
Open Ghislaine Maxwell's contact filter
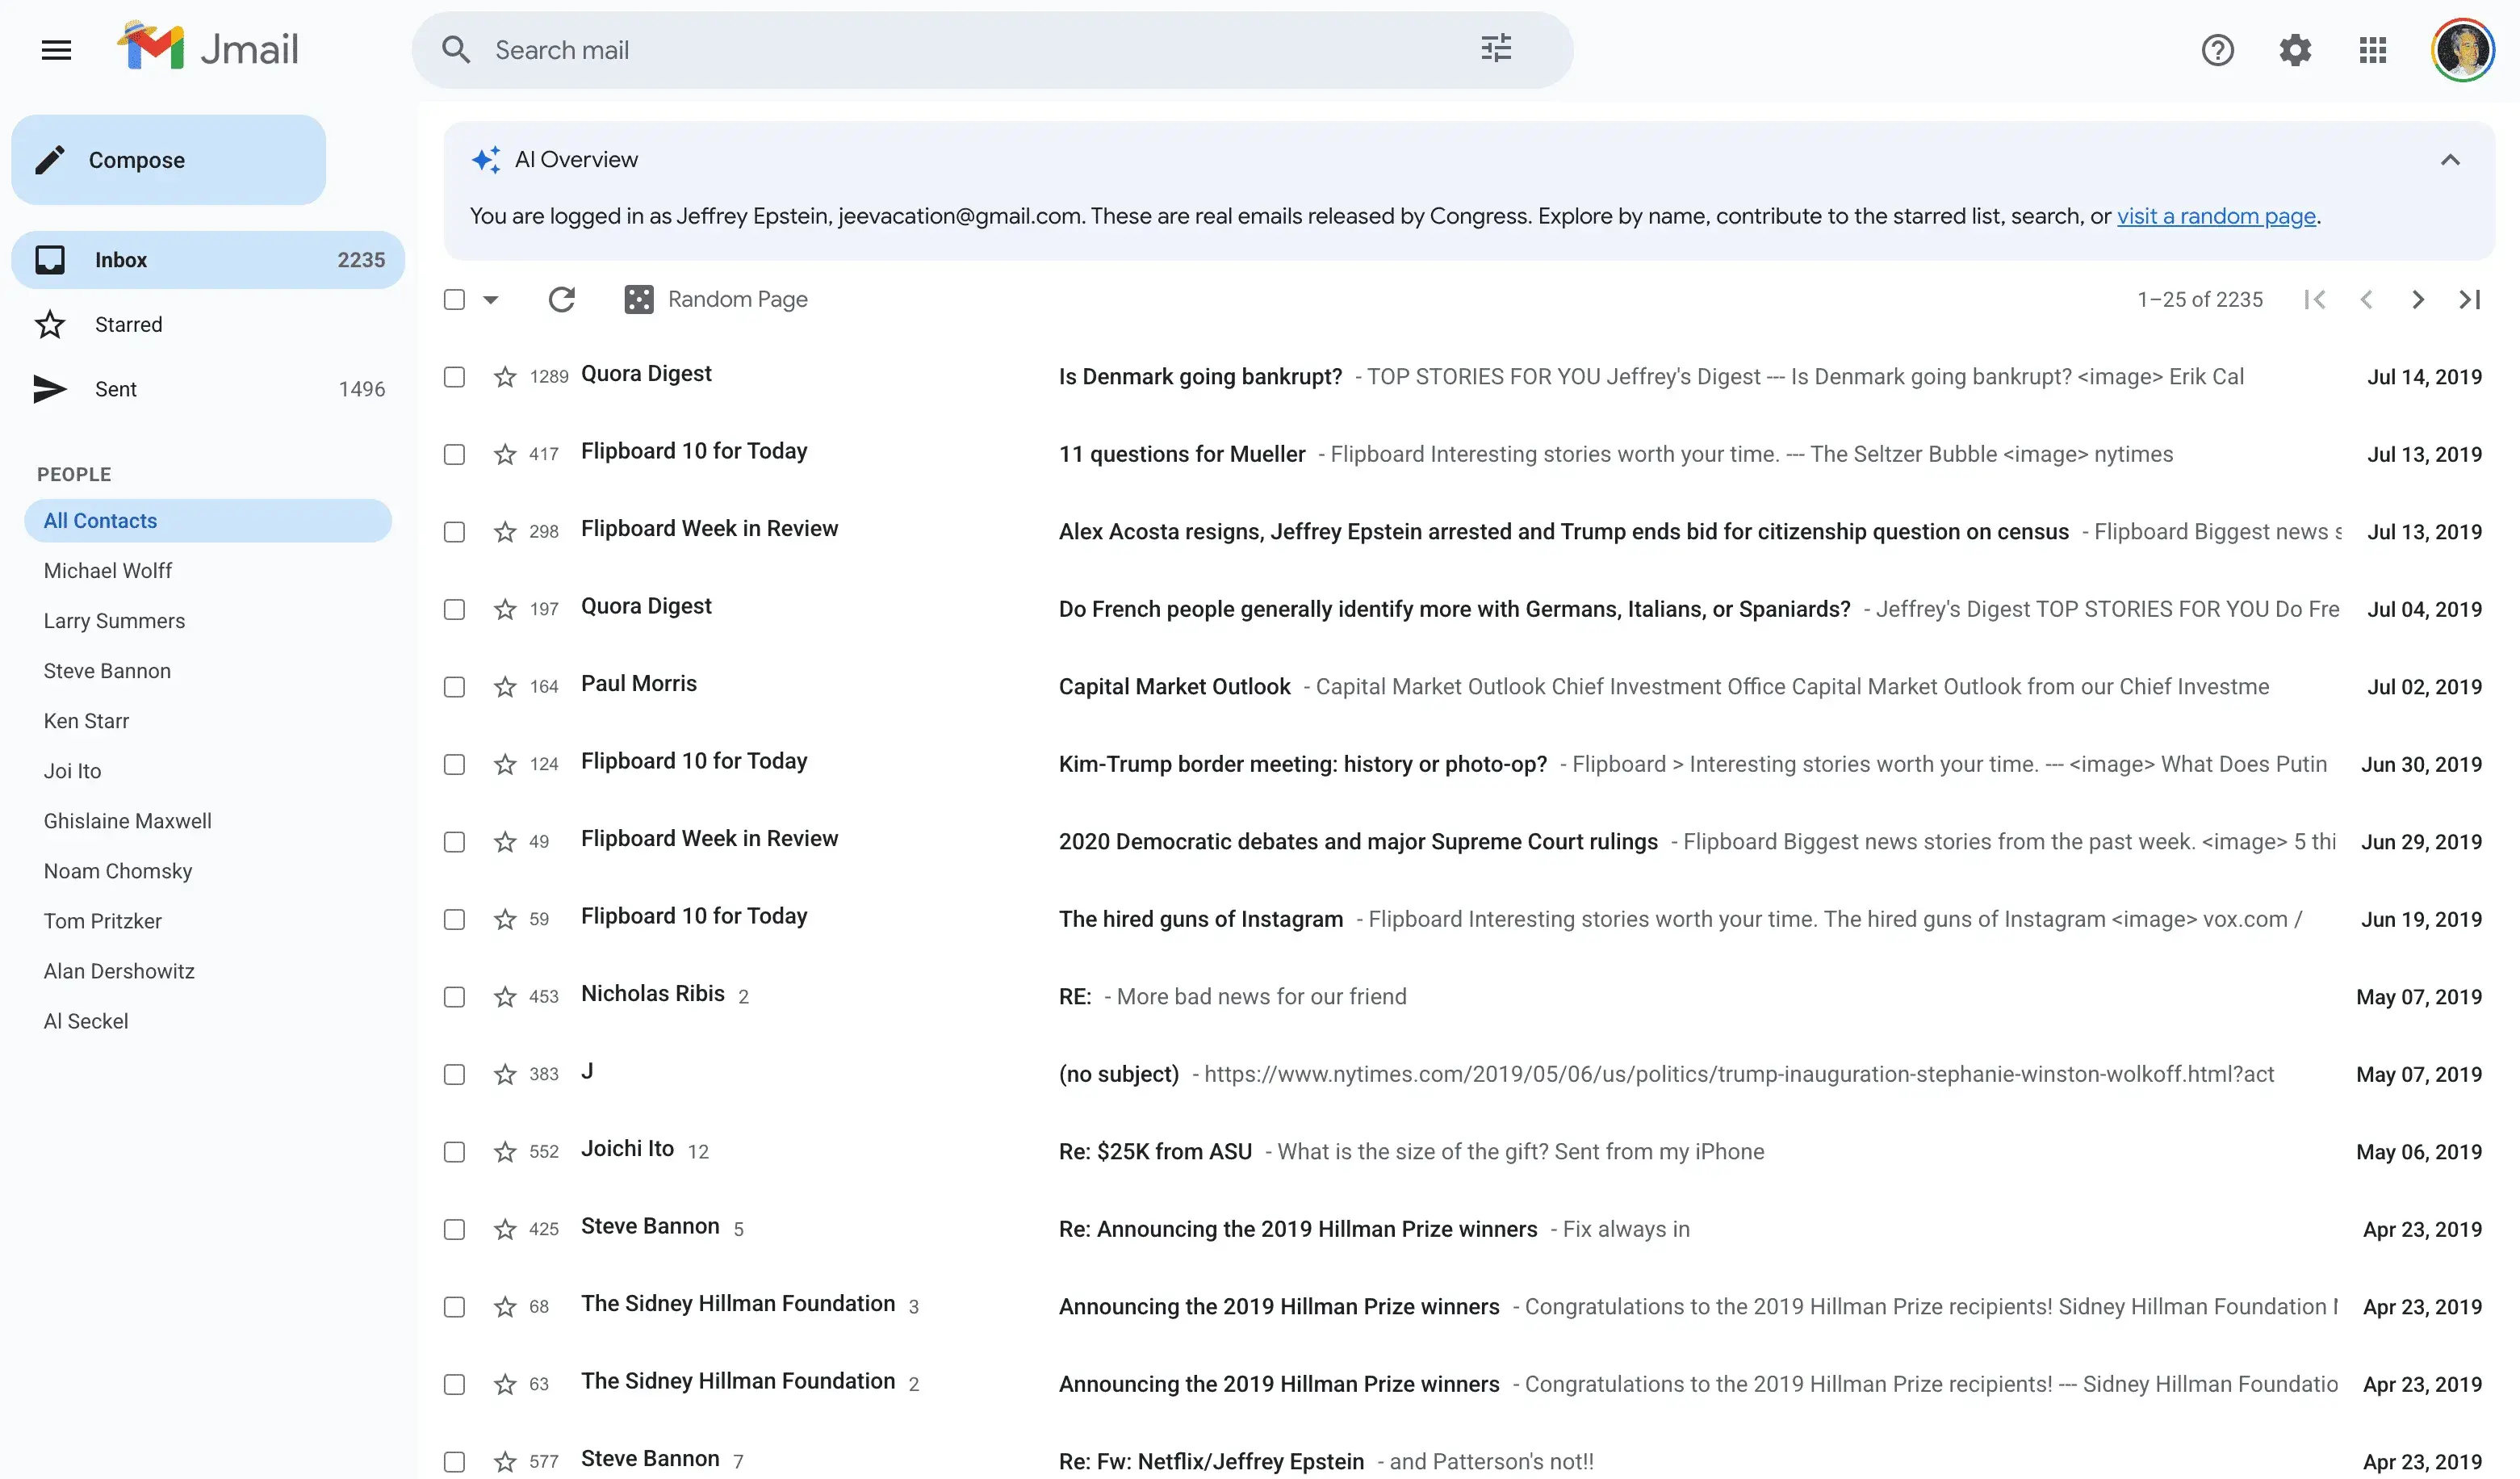(127, 820)
